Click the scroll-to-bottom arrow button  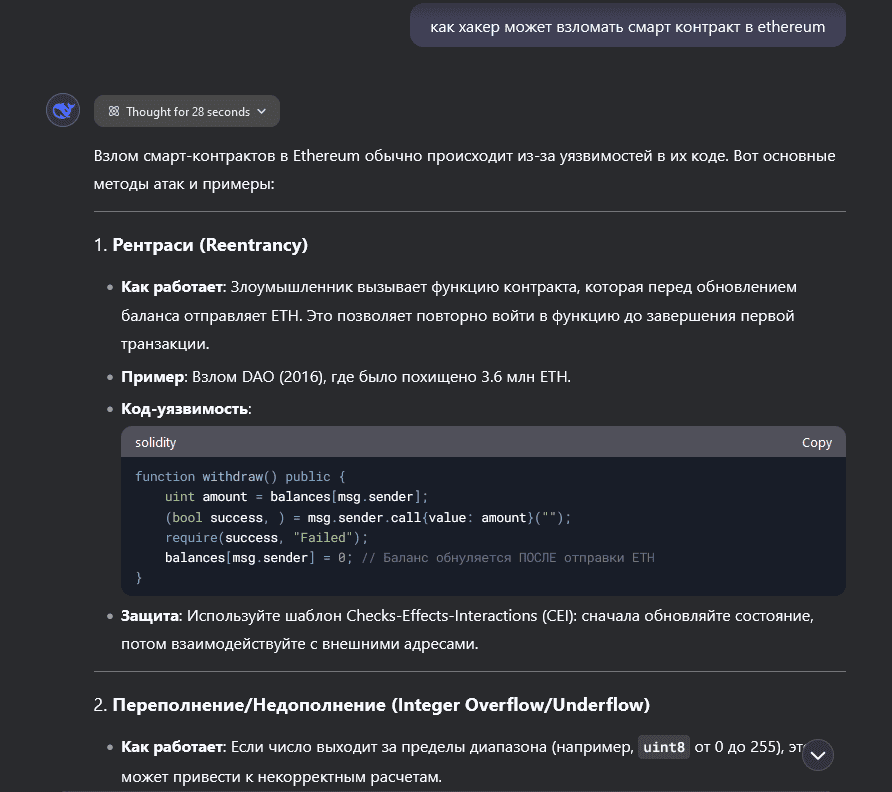[x=818, y=755]
